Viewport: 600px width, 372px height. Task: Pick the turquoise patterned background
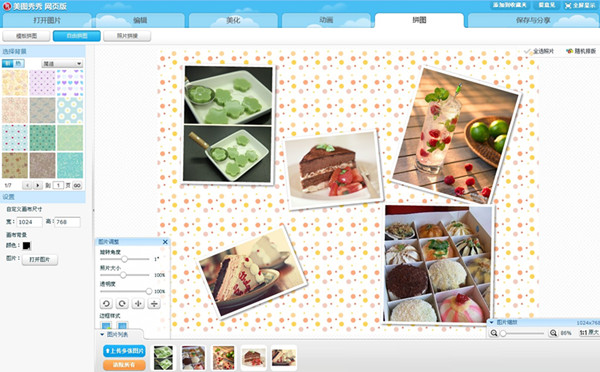(70, 165)
